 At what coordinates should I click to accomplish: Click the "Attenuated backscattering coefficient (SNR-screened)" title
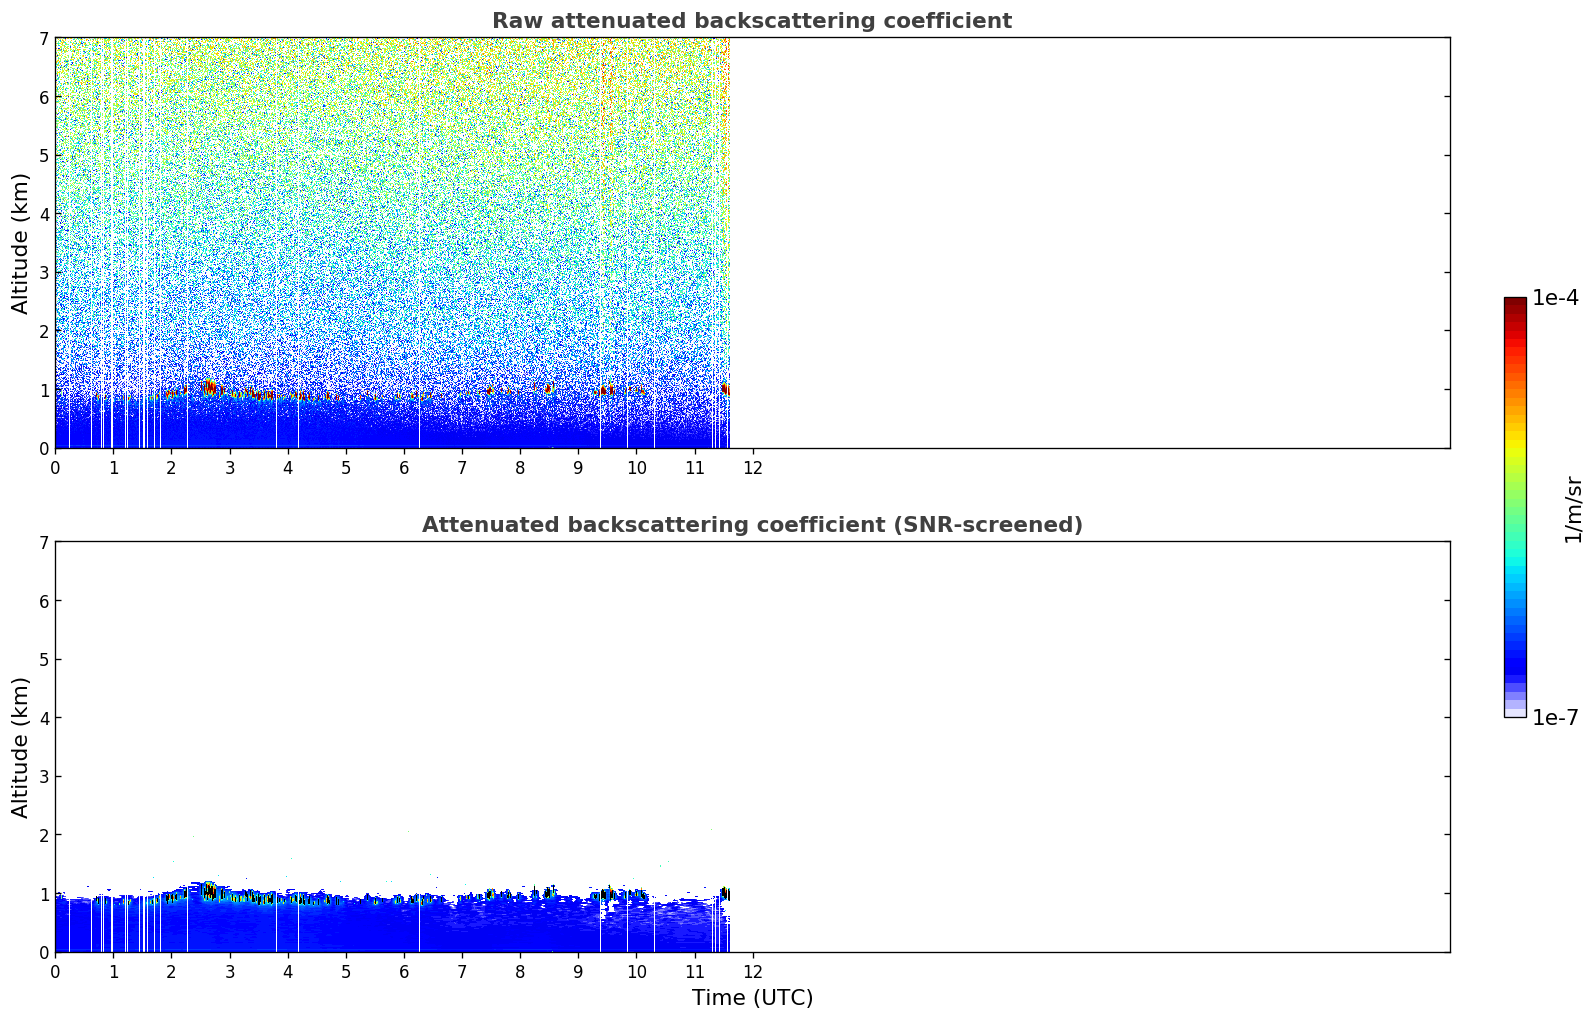752,525
